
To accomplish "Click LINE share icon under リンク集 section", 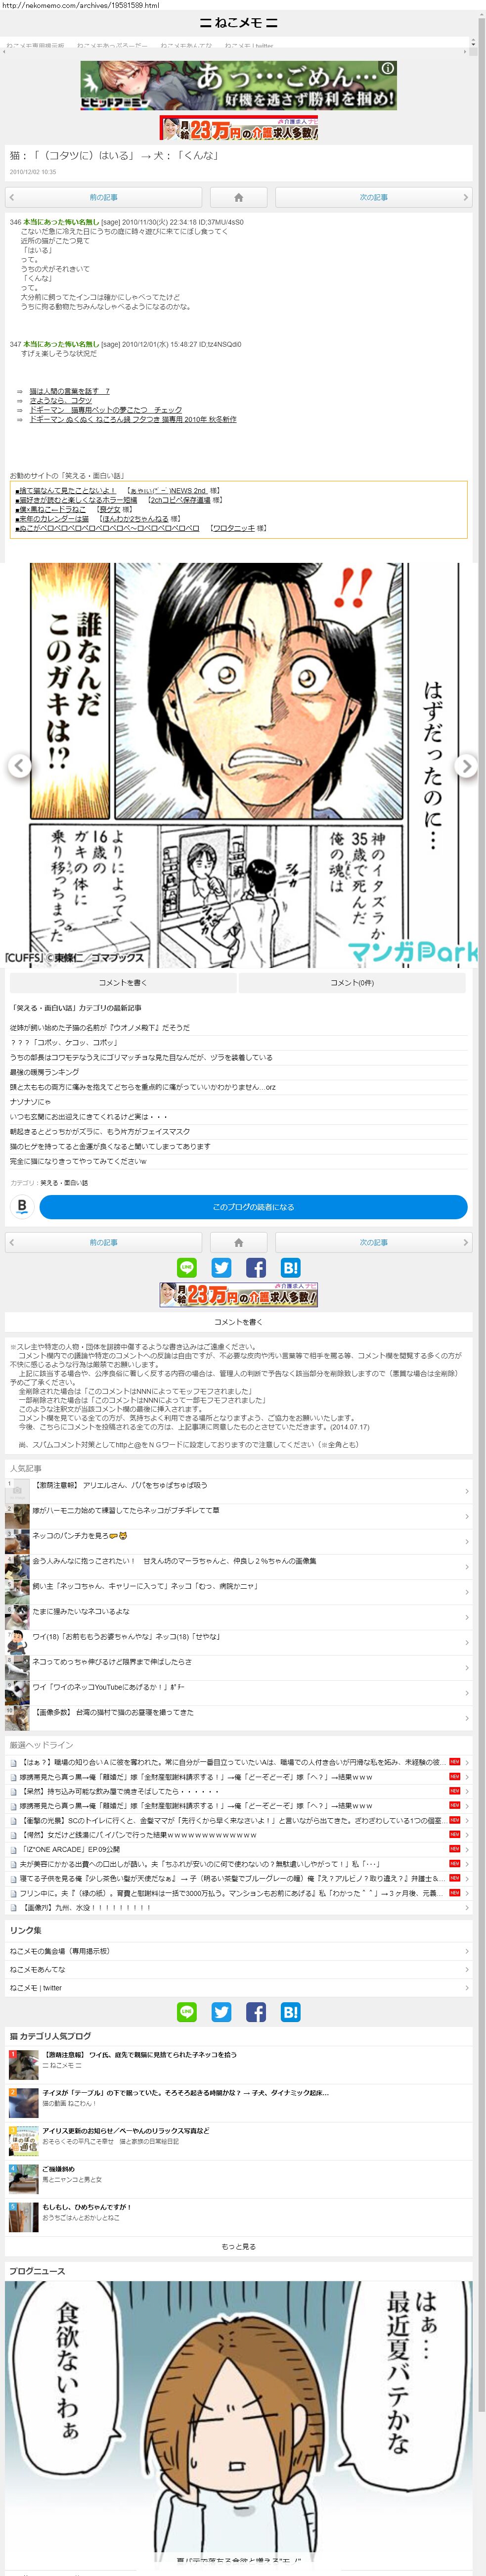I will pyautogui.click(x=187, y=2012).
